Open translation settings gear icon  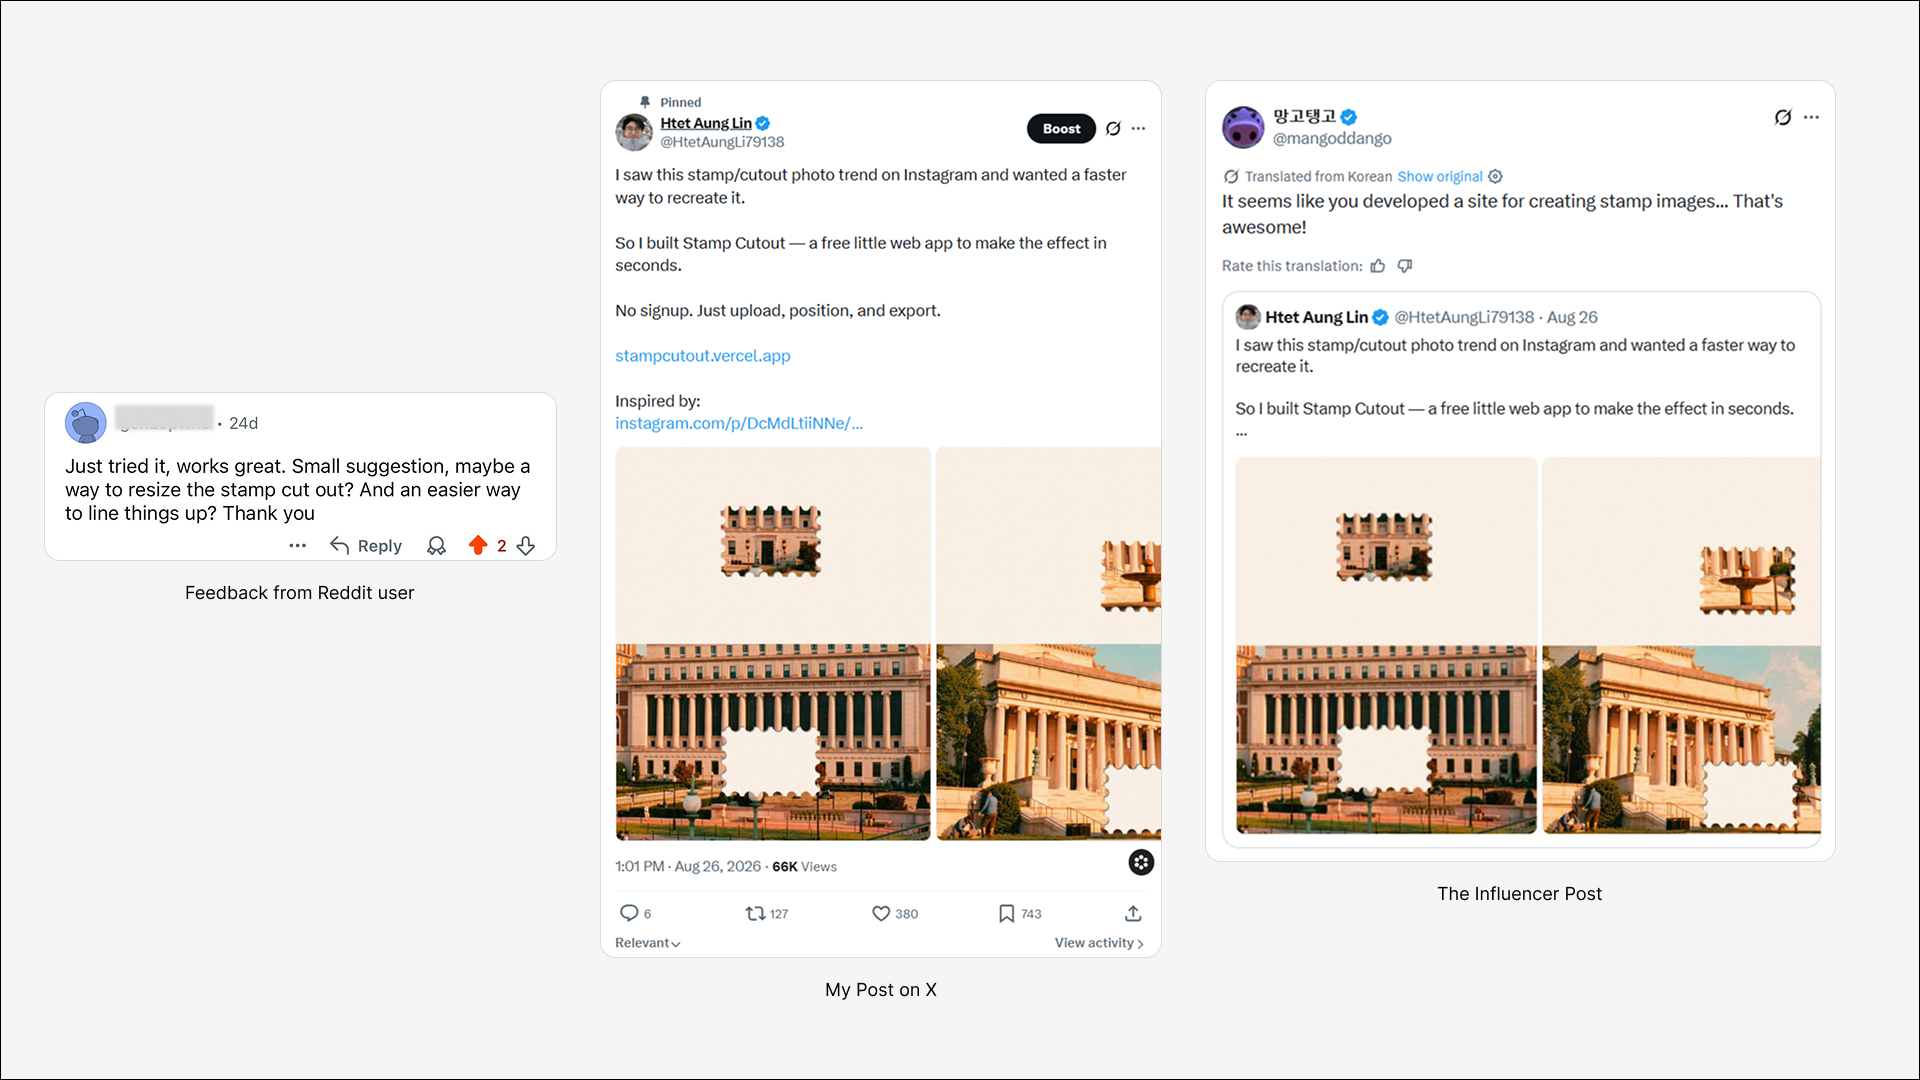(1495, 176)
